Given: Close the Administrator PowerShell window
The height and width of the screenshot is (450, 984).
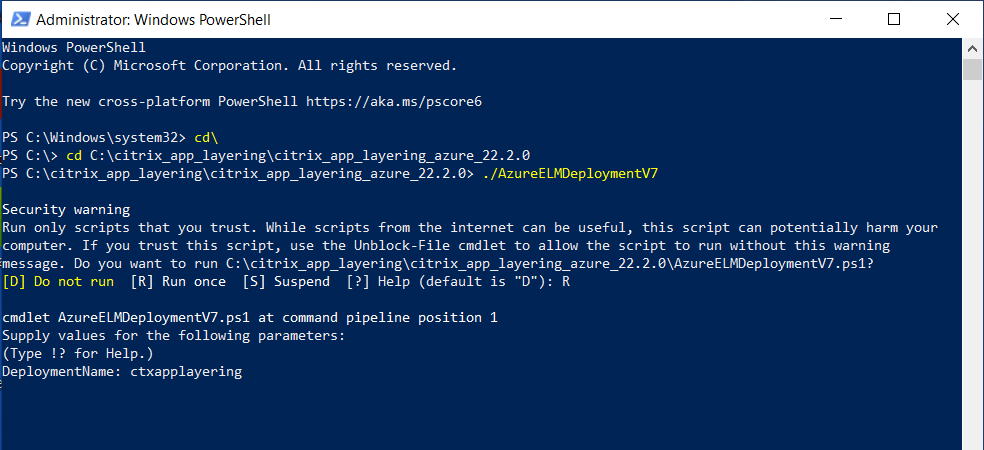Looking at the screenshot, I should coord(941,19).
